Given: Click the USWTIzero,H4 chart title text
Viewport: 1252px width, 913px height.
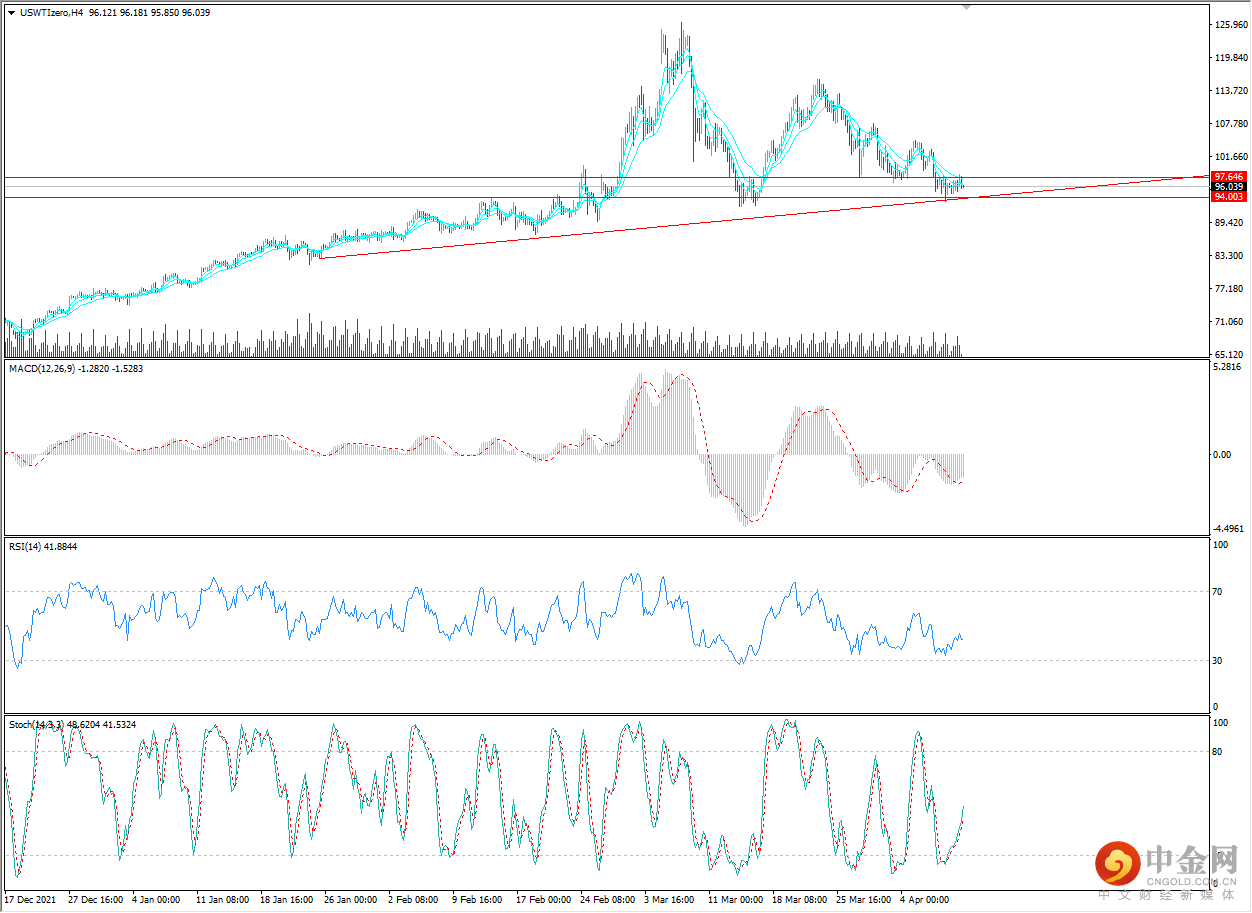Looking at the screenshot, I should [x=50, y=13].
